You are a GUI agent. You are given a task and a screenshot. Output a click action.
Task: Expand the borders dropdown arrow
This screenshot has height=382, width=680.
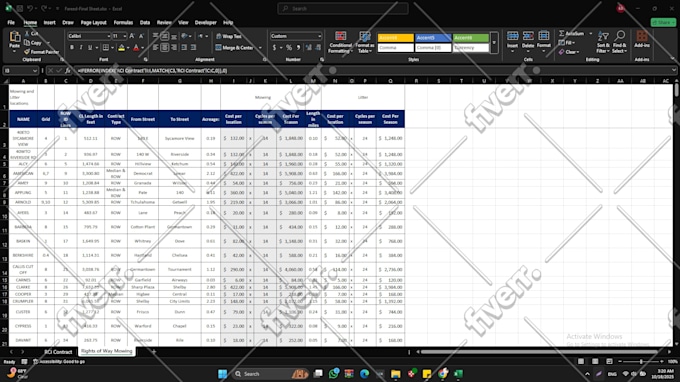tap(112, 48)
